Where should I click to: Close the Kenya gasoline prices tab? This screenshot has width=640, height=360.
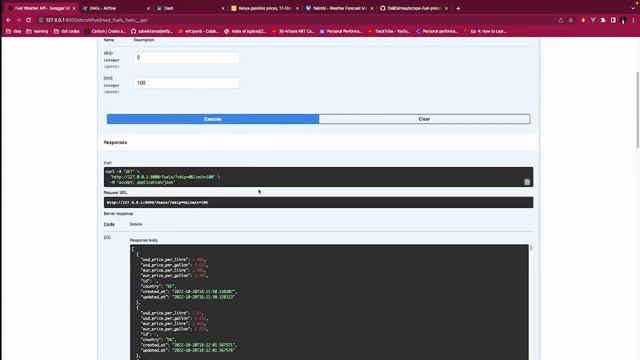tap(297, 8)
